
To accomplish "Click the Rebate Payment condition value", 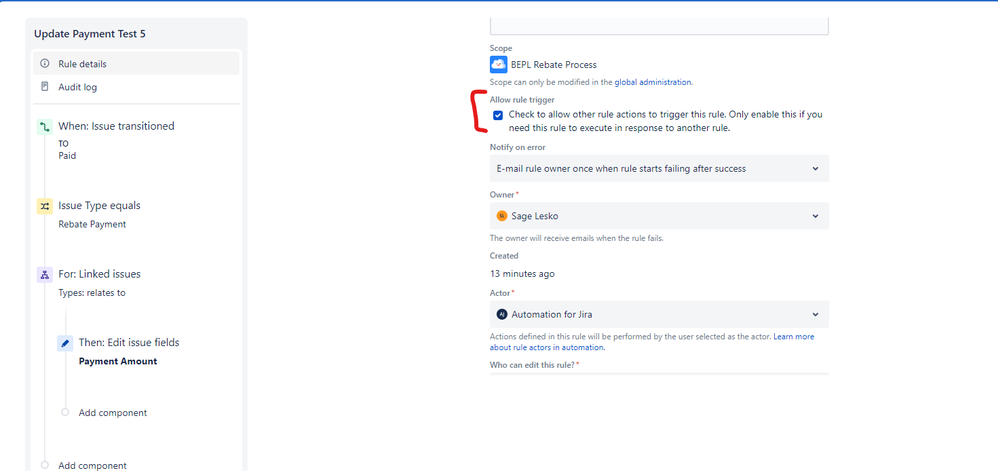I will [92, 224].
